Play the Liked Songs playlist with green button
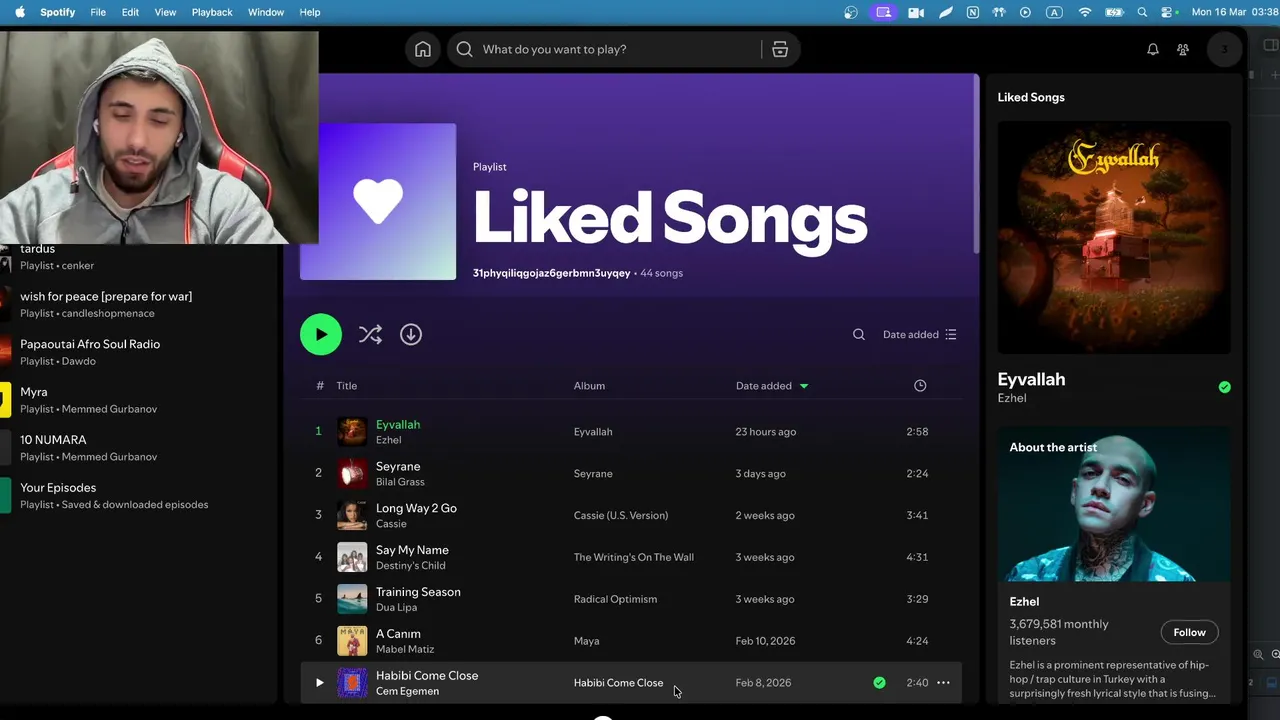Screen dimensions: 1280x720 point(321,334)
